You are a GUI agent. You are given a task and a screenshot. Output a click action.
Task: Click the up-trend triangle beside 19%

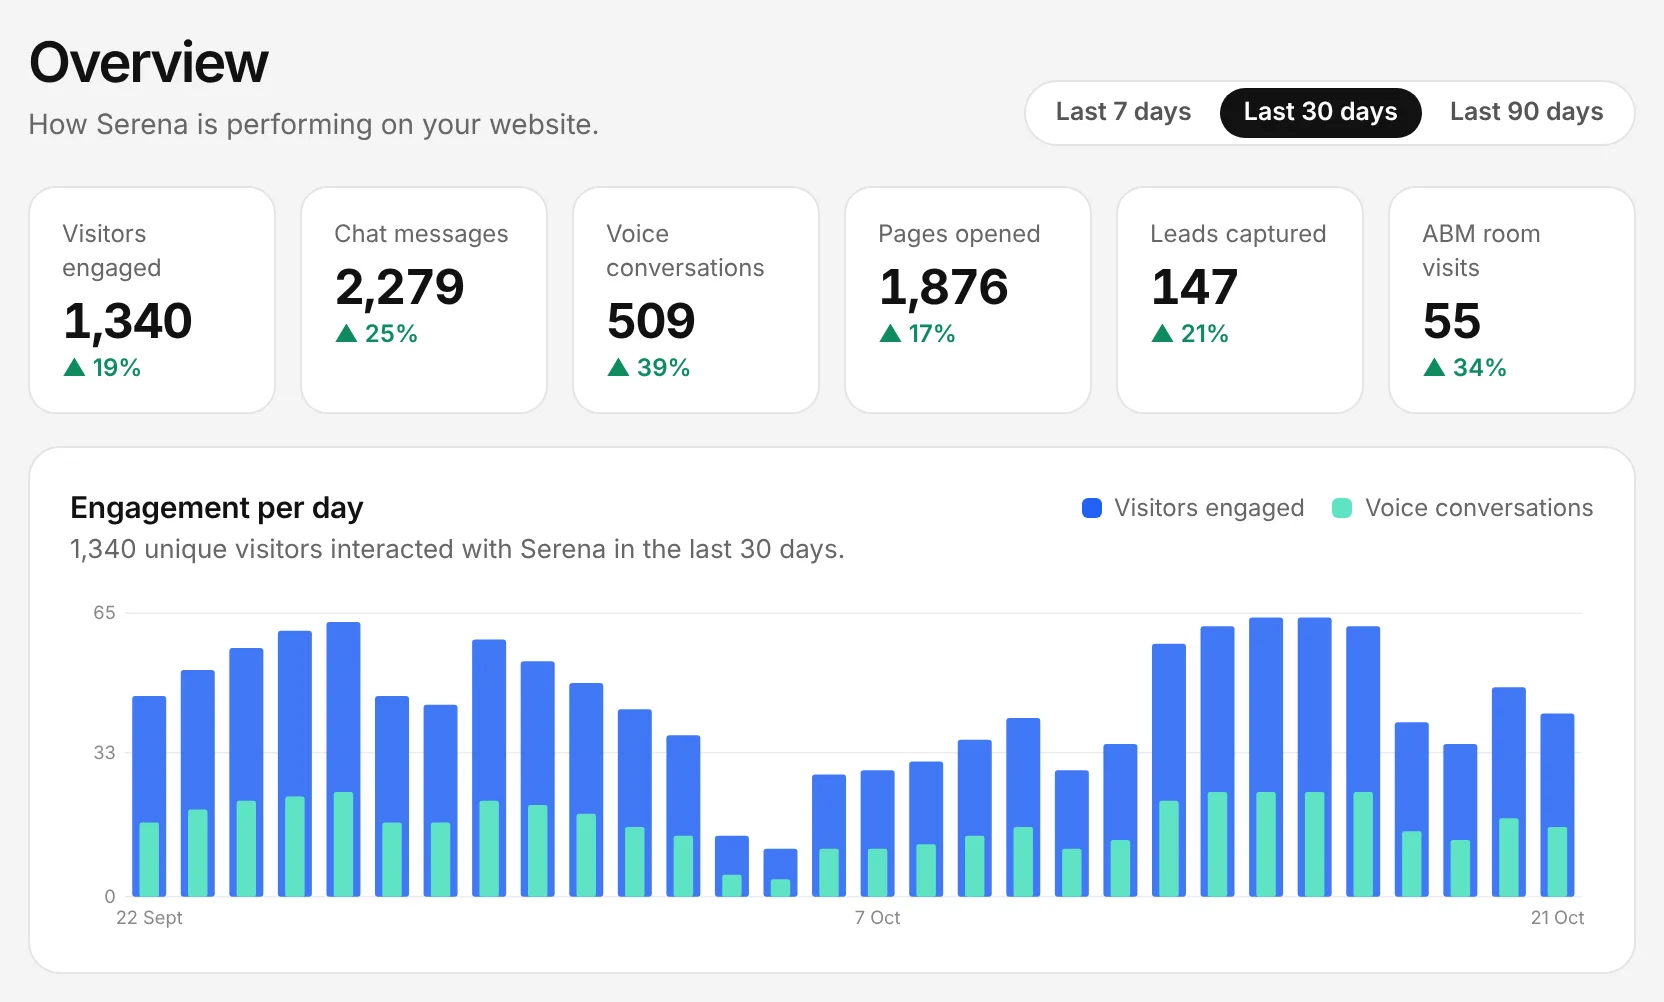pos(74,368)
